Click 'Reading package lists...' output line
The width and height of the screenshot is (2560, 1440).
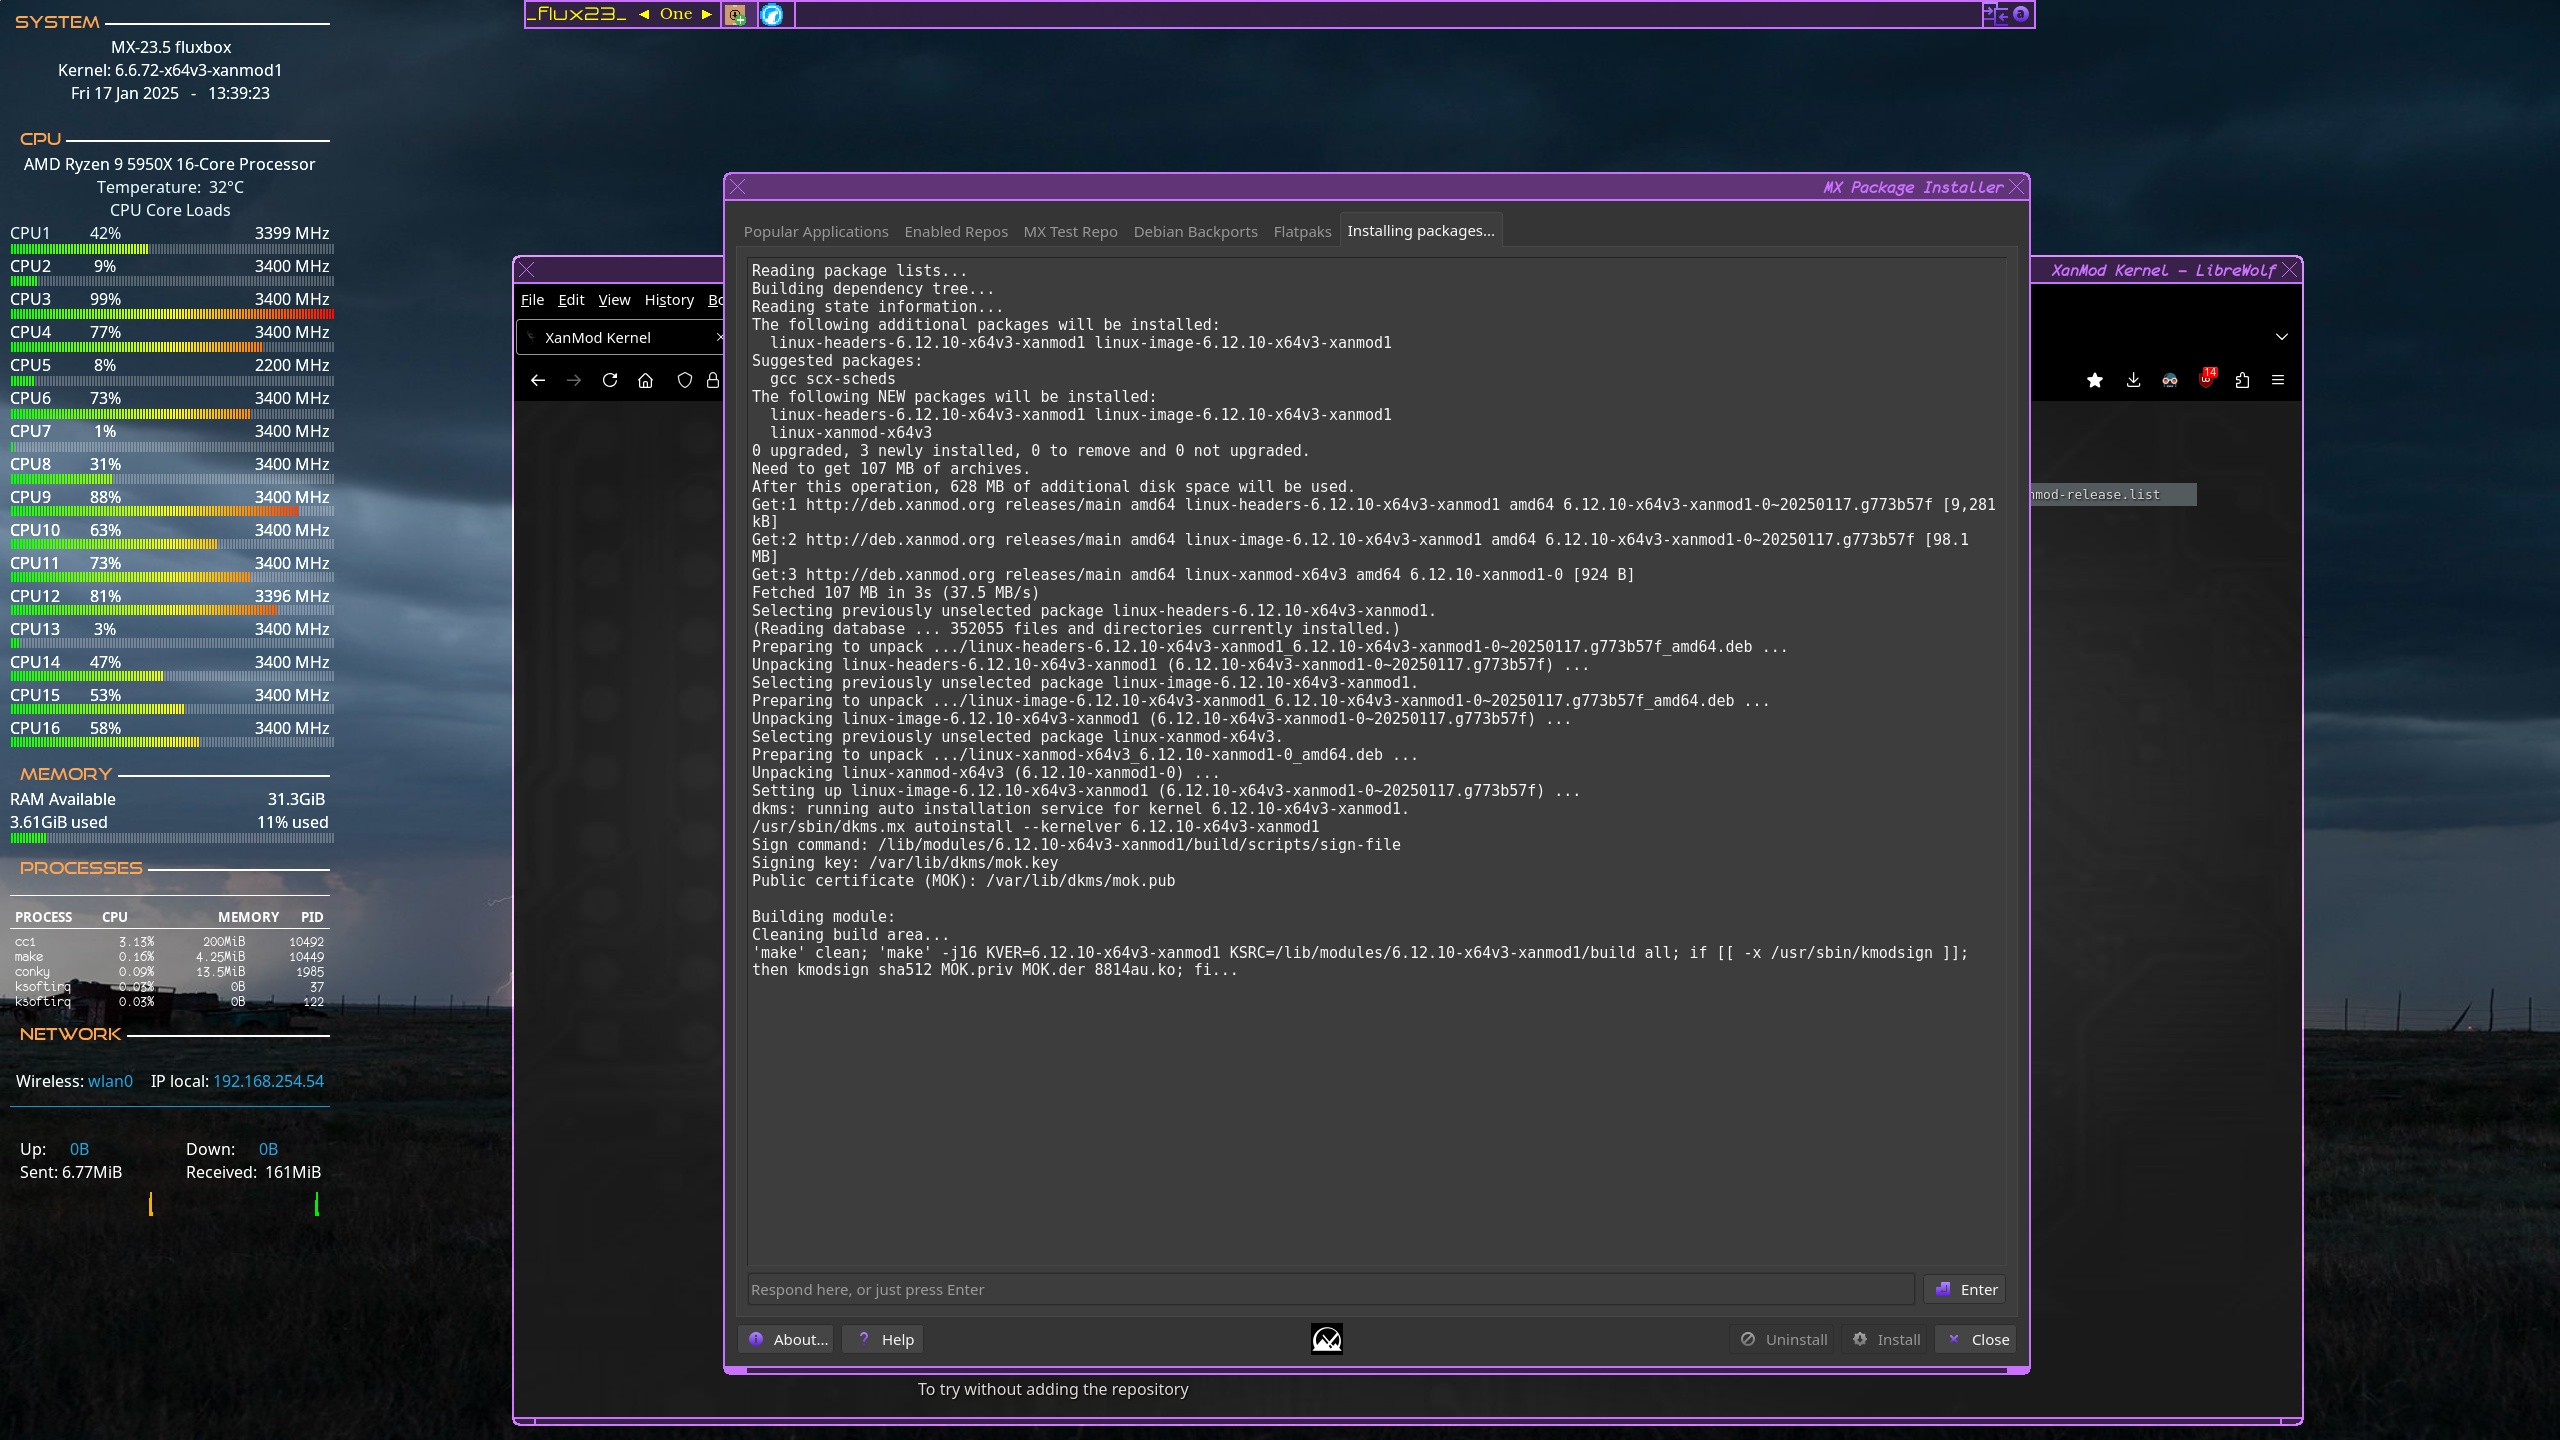[x=859, y=271]
